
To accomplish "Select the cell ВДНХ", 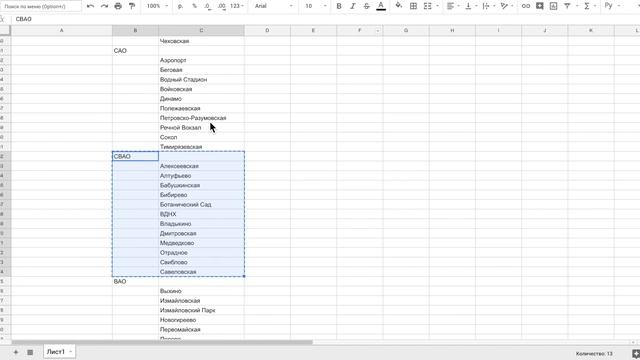I will (201, 214).
